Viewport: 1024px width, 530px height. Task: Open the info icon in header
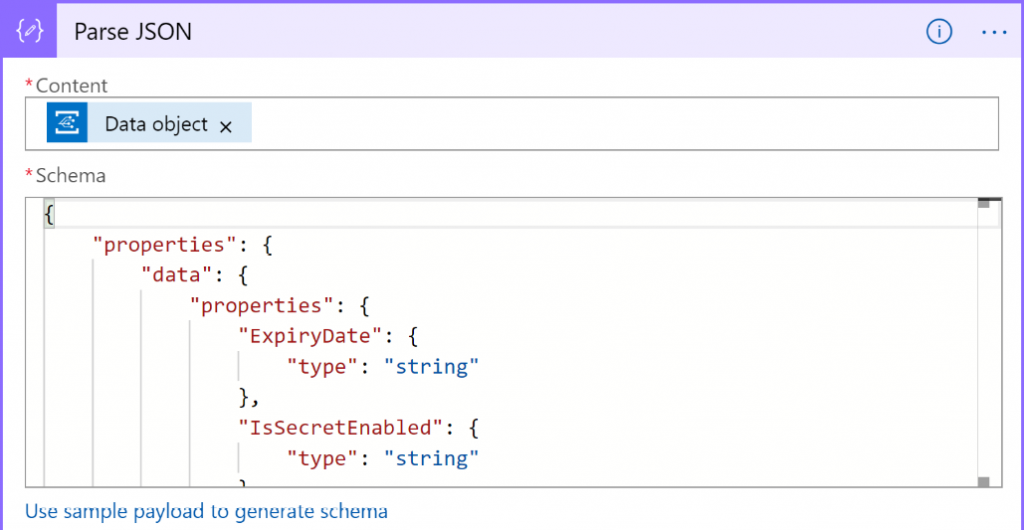click(938, 32)
